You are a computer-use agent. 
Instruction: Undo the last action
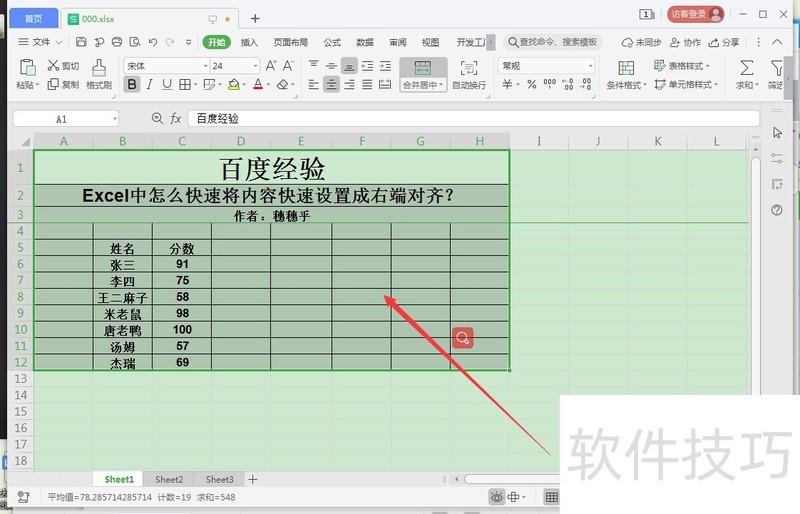pos(153,42)
